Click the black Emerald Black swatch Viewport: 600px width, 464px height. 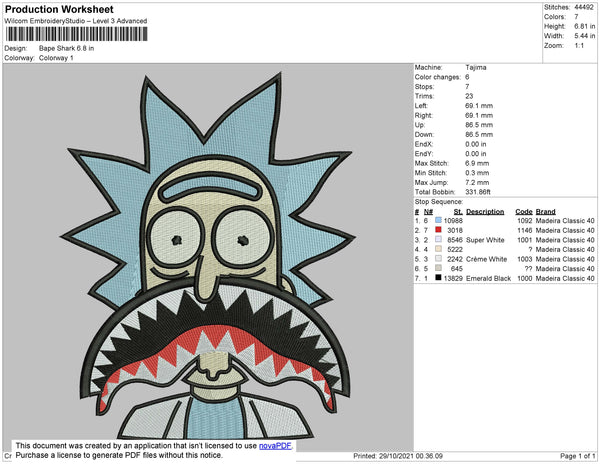[x=438, y=278]
